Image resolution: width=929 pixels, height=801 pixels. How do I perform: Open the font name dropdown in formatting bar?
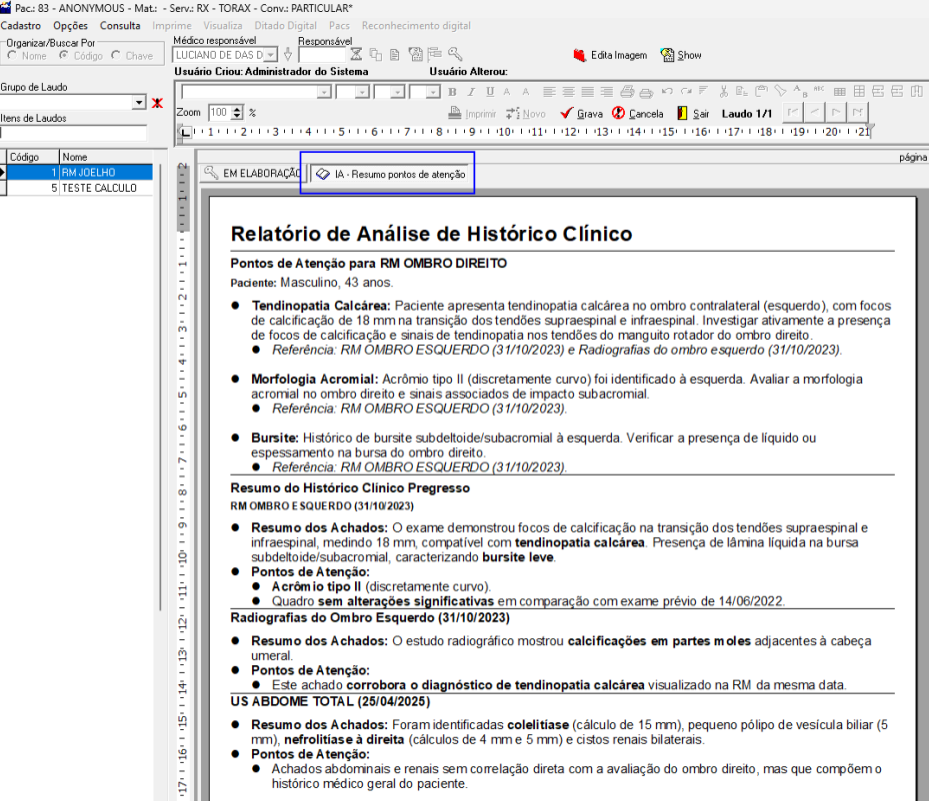click(323, 92)
